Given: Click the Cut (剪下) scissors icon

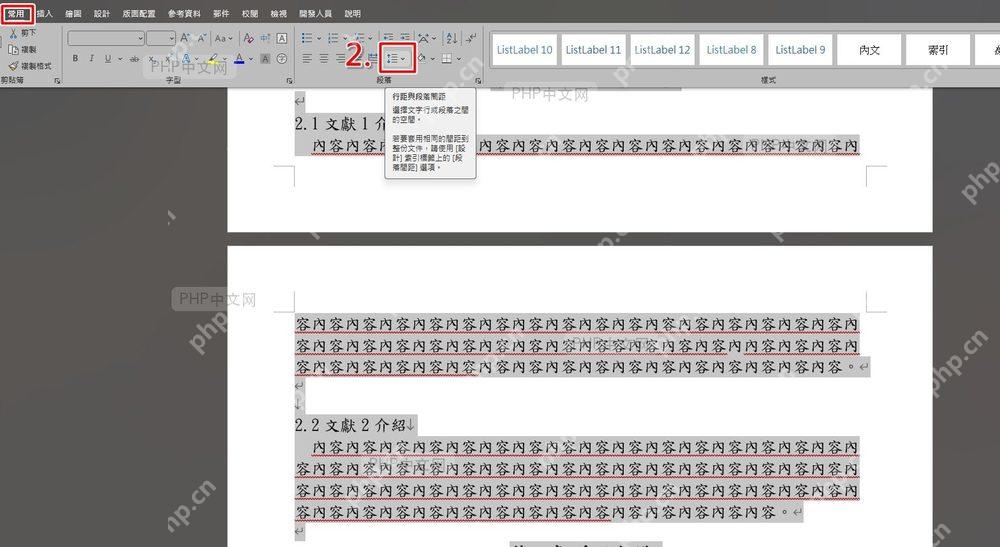Looking at the screenshot, I should (13, 33).
